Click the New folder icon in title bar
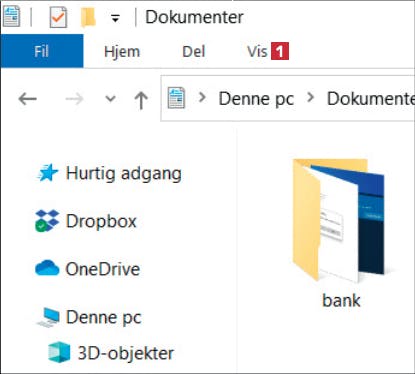 click(88, 17)
